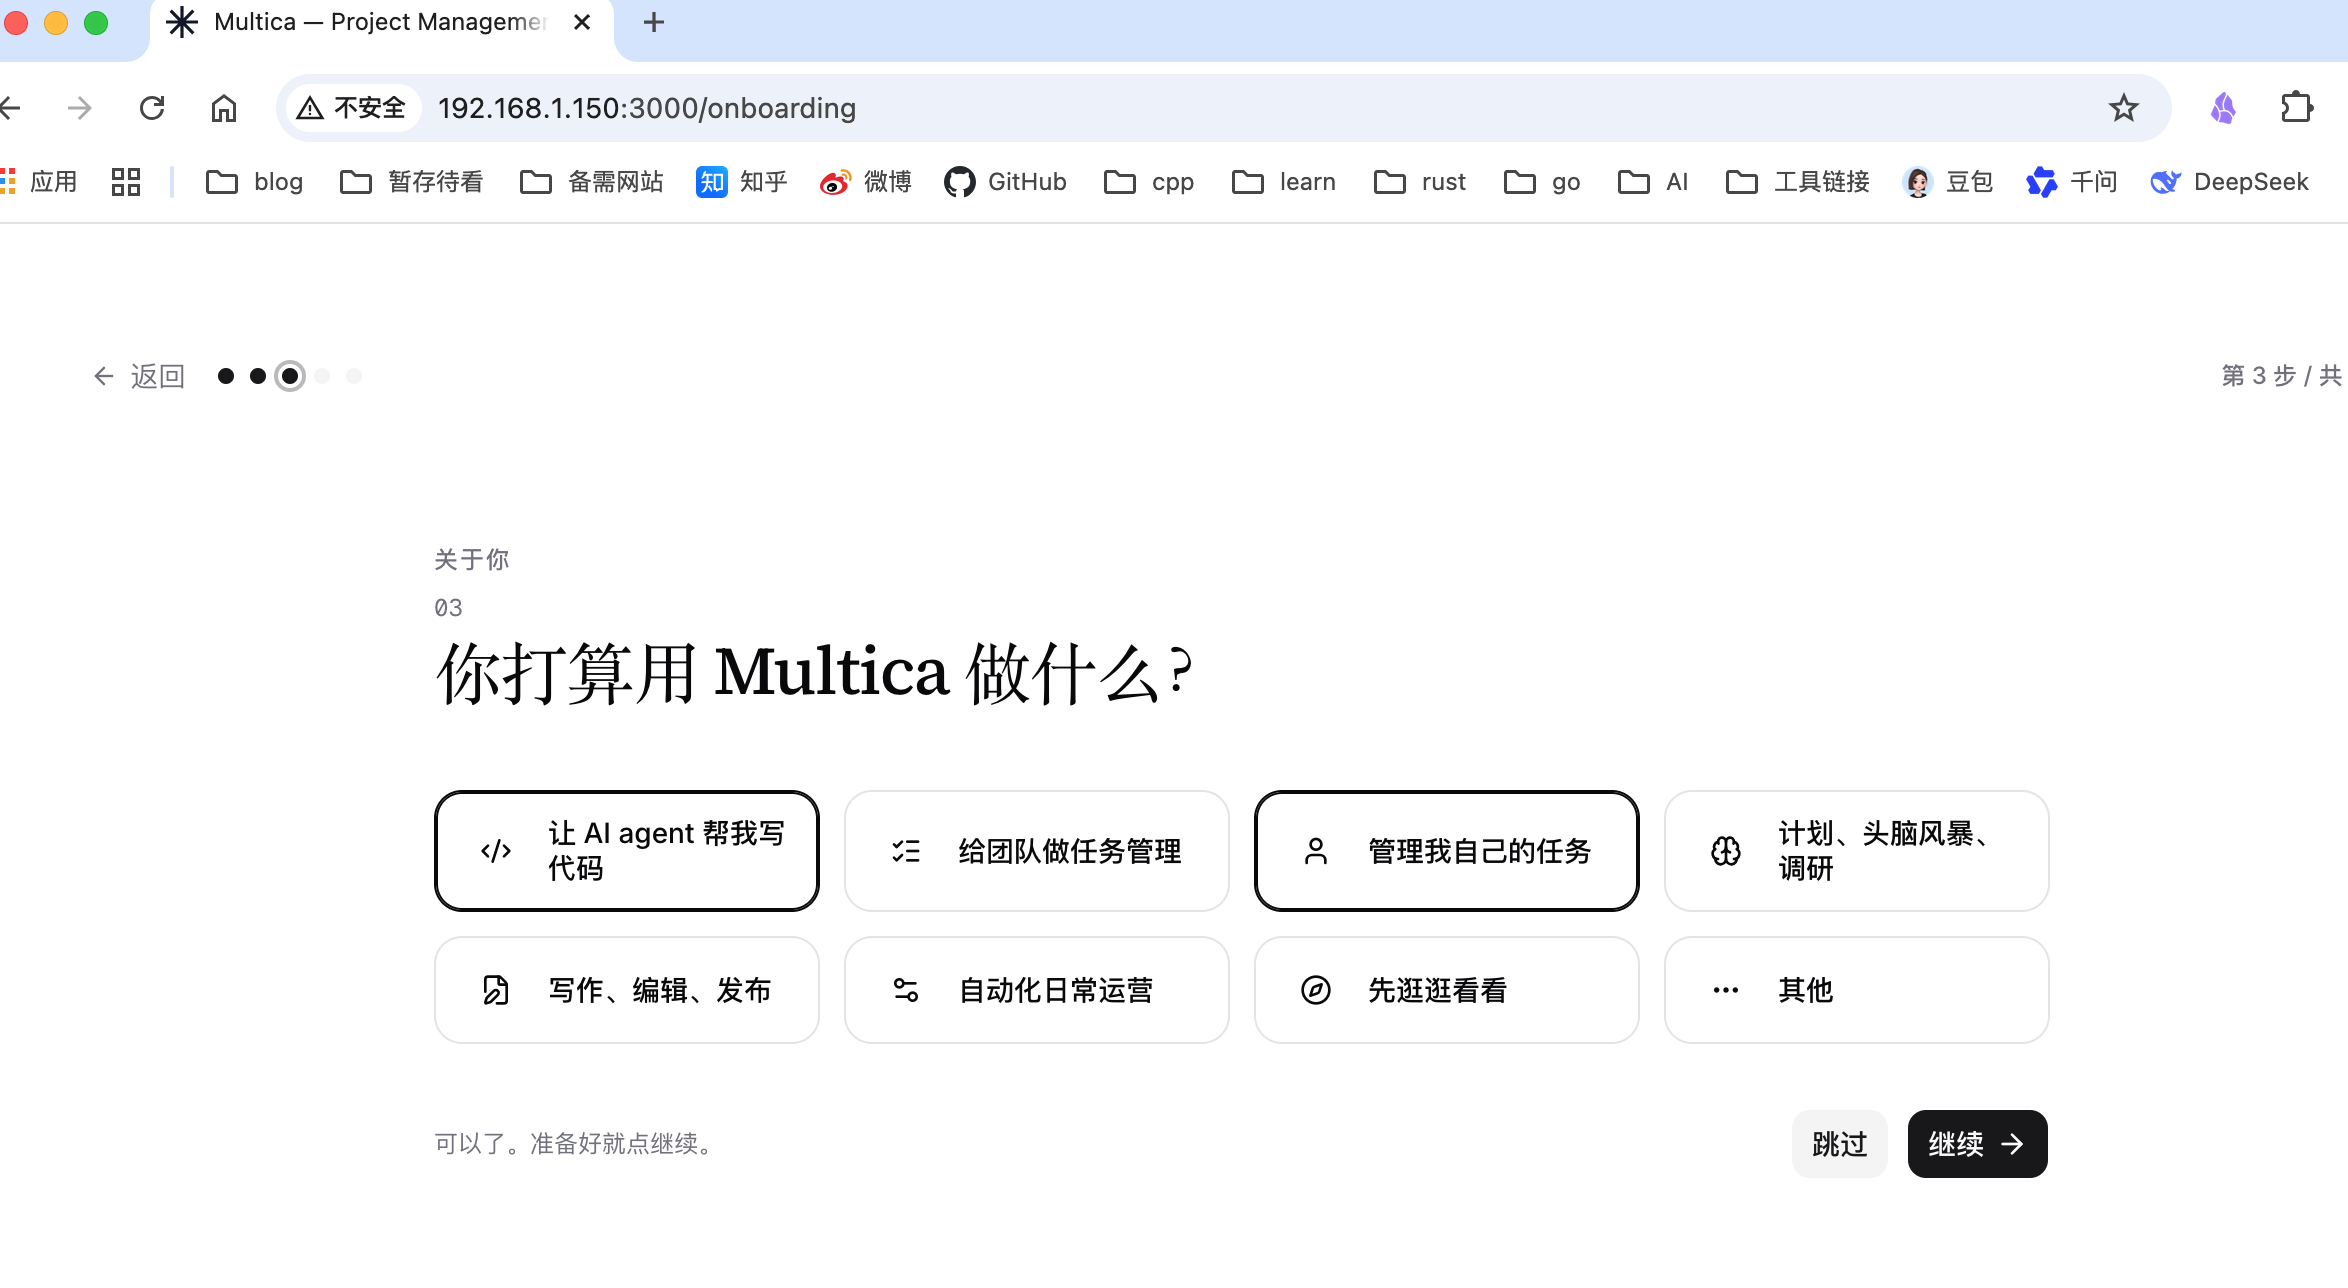Select the team task management option

(1037, 851)
